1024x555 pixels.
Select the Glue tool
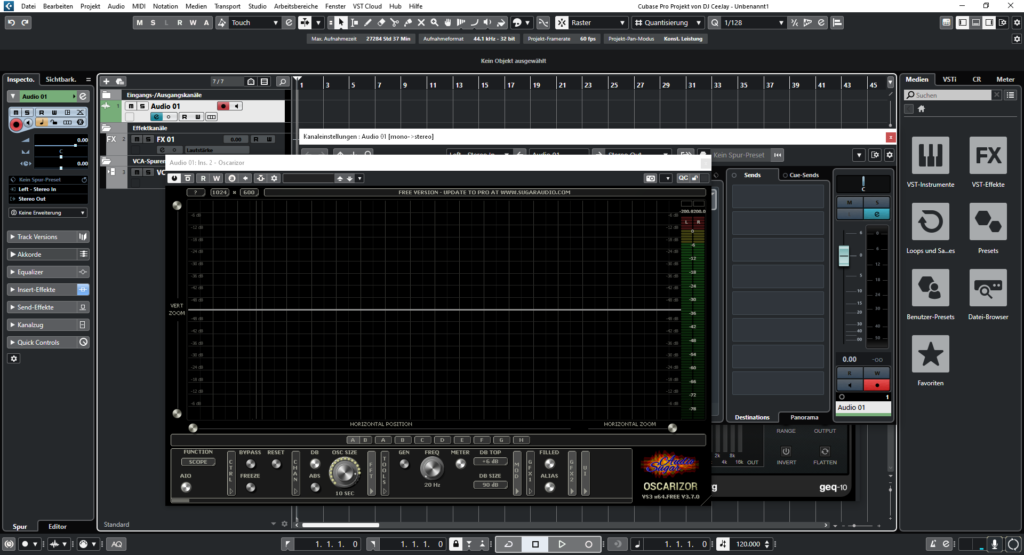pyautogui.click(x=408, y=23)
